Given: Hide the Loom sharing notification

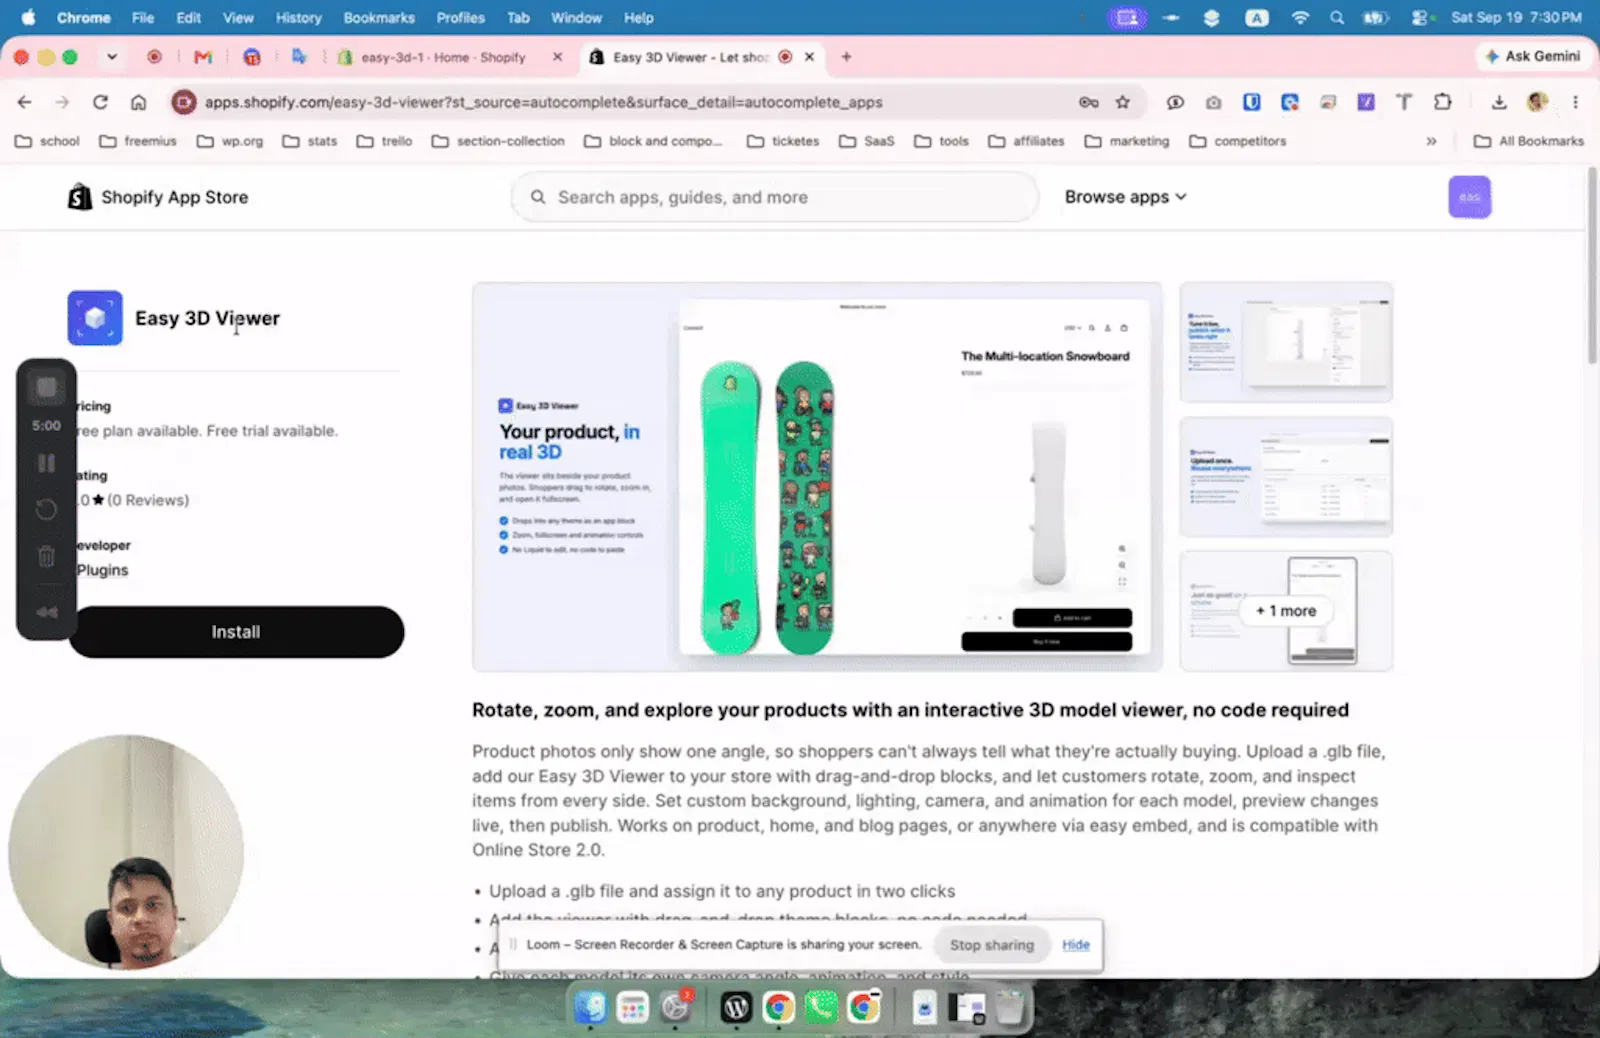Looking at the screenshot, I should (1076, 945).
